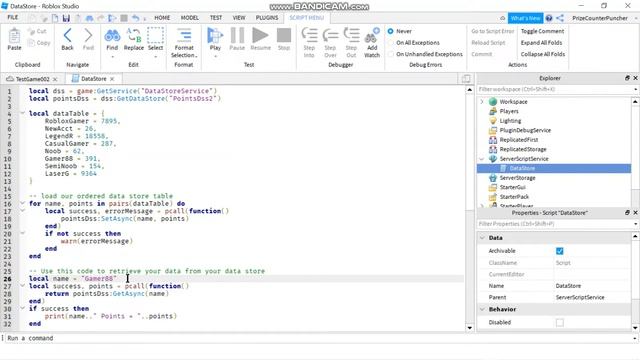
Task: Collapse the Behavior properties section
Action: coord(482,309)
